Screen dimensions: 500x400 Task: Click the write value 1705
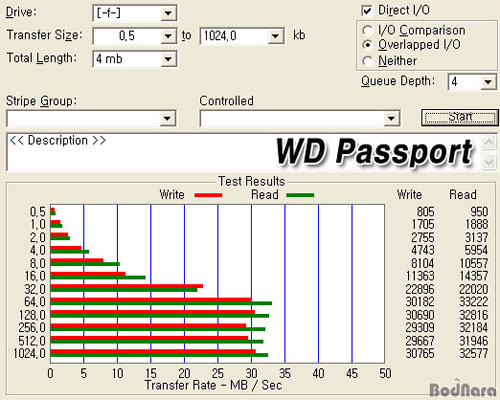pyautogui.click(x=423, y=224)
